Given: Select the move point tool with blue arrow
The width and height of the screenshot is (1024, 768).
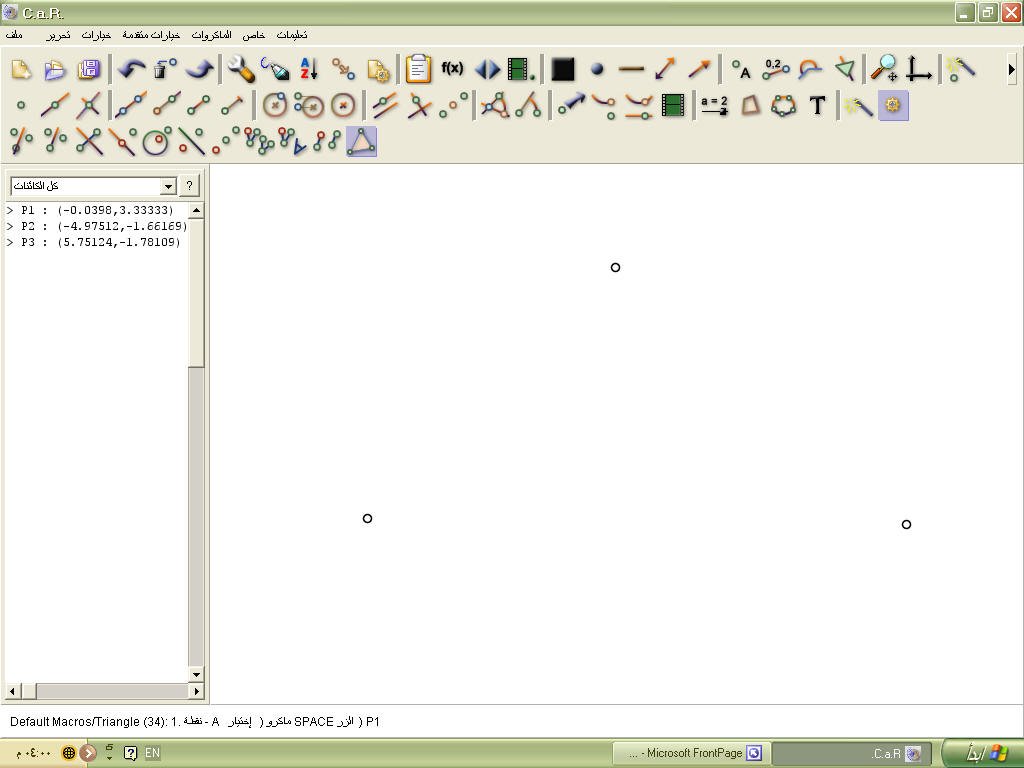Looking at the screenshot, I should point(571,105).
